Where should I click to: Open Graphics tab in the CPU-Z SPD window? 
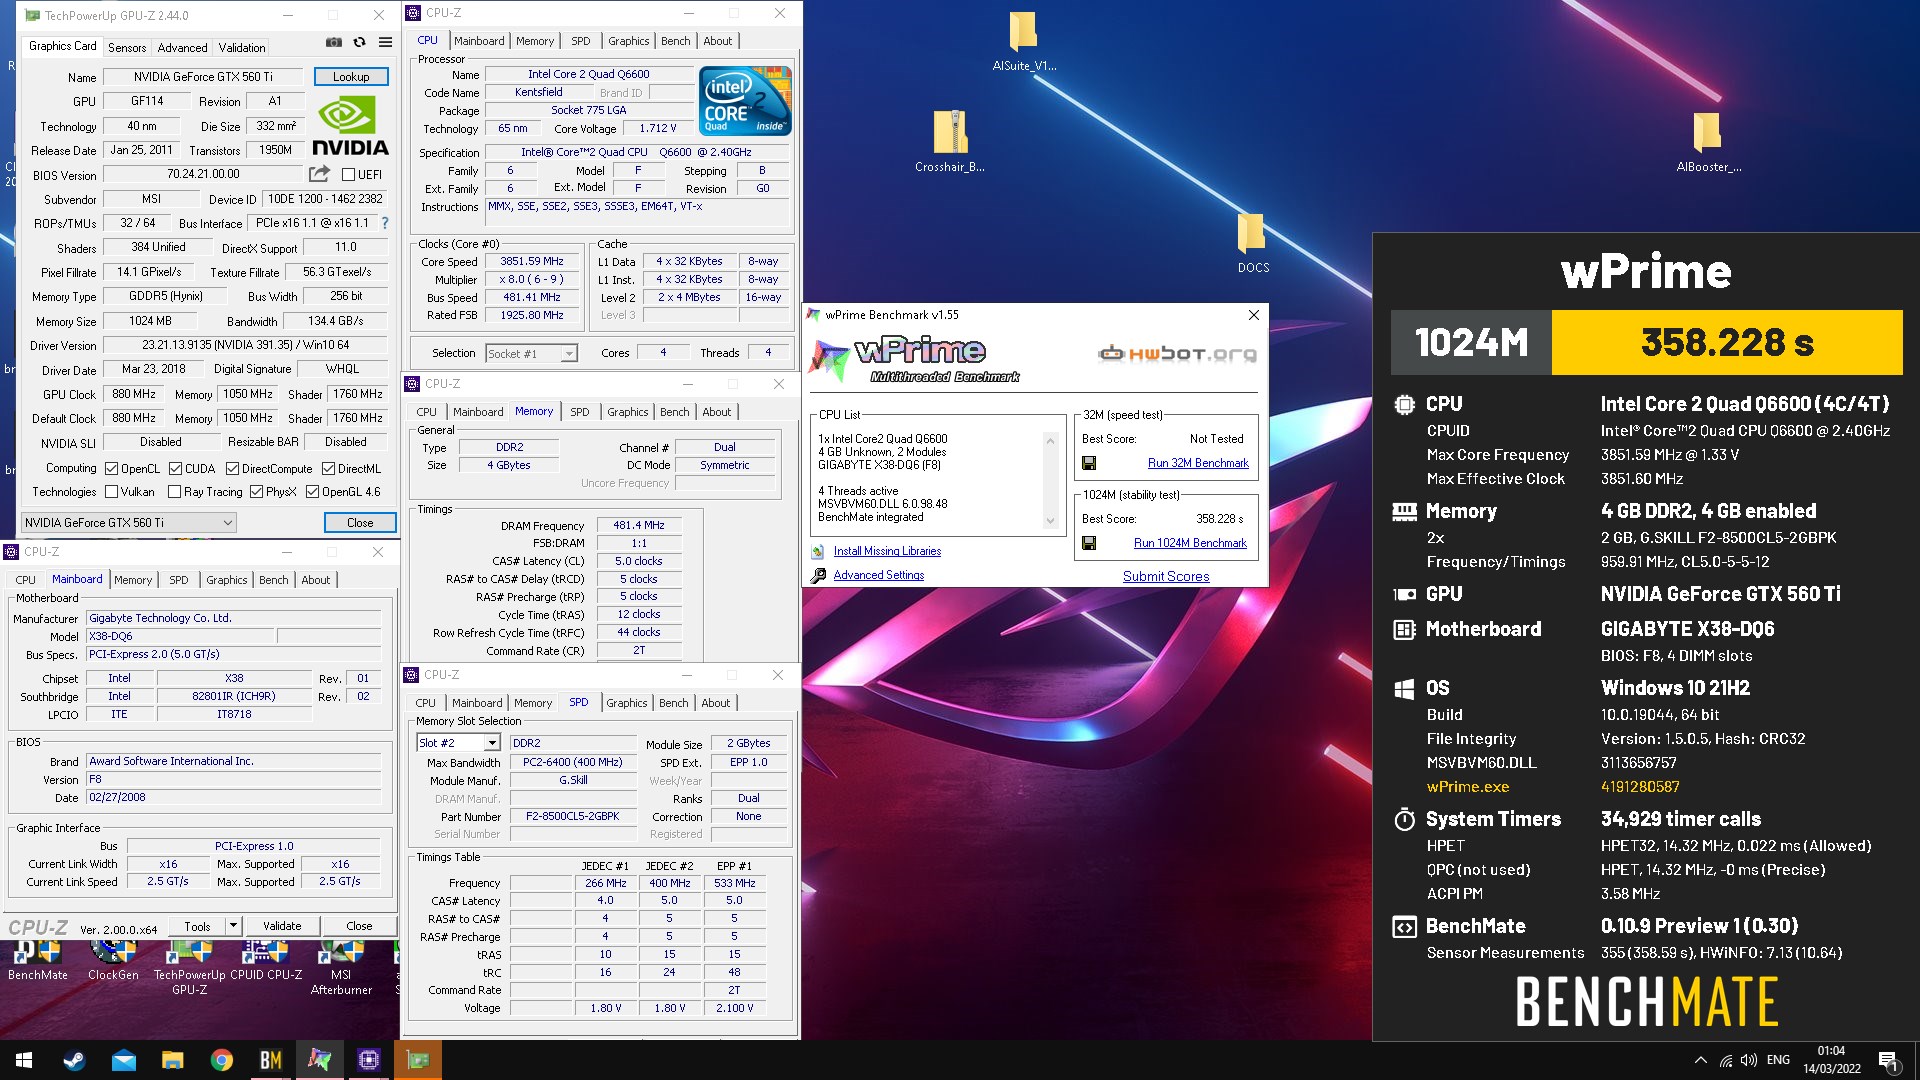(627, 703)
